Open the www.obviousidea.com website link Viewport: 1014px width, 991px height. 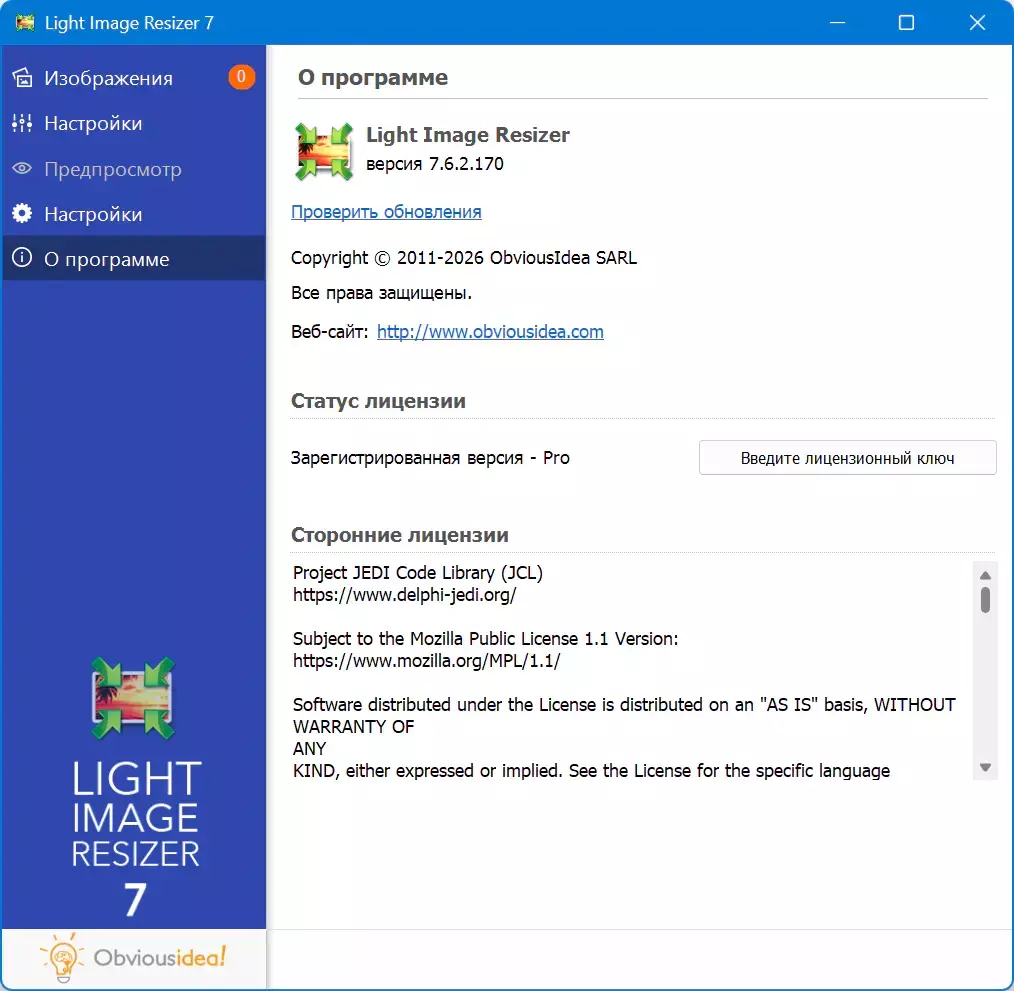[x=490, y=332]
